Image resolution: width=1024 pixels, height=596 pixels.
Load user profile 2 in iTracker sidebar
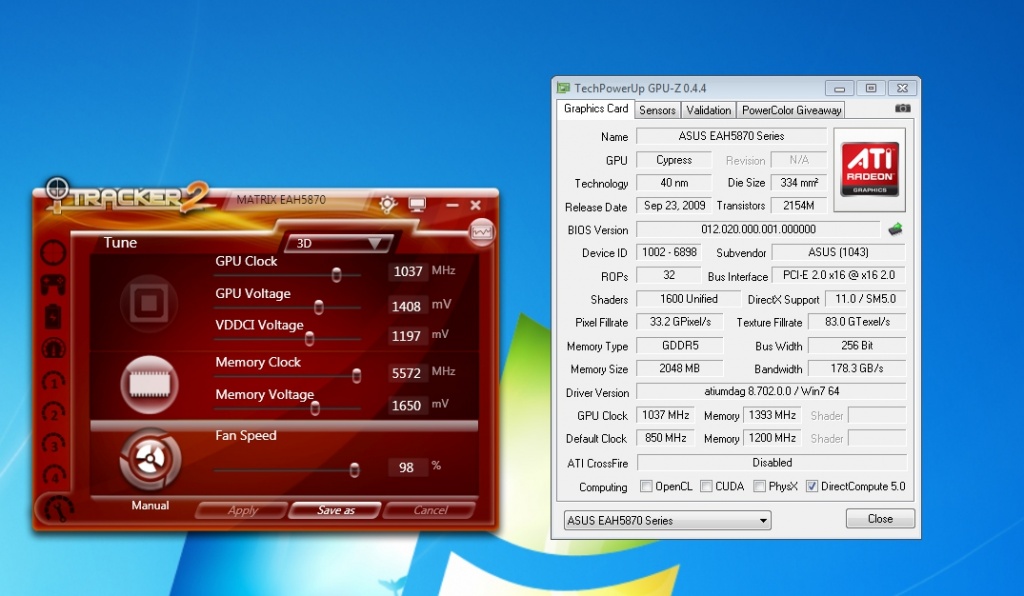coord(54,412)
